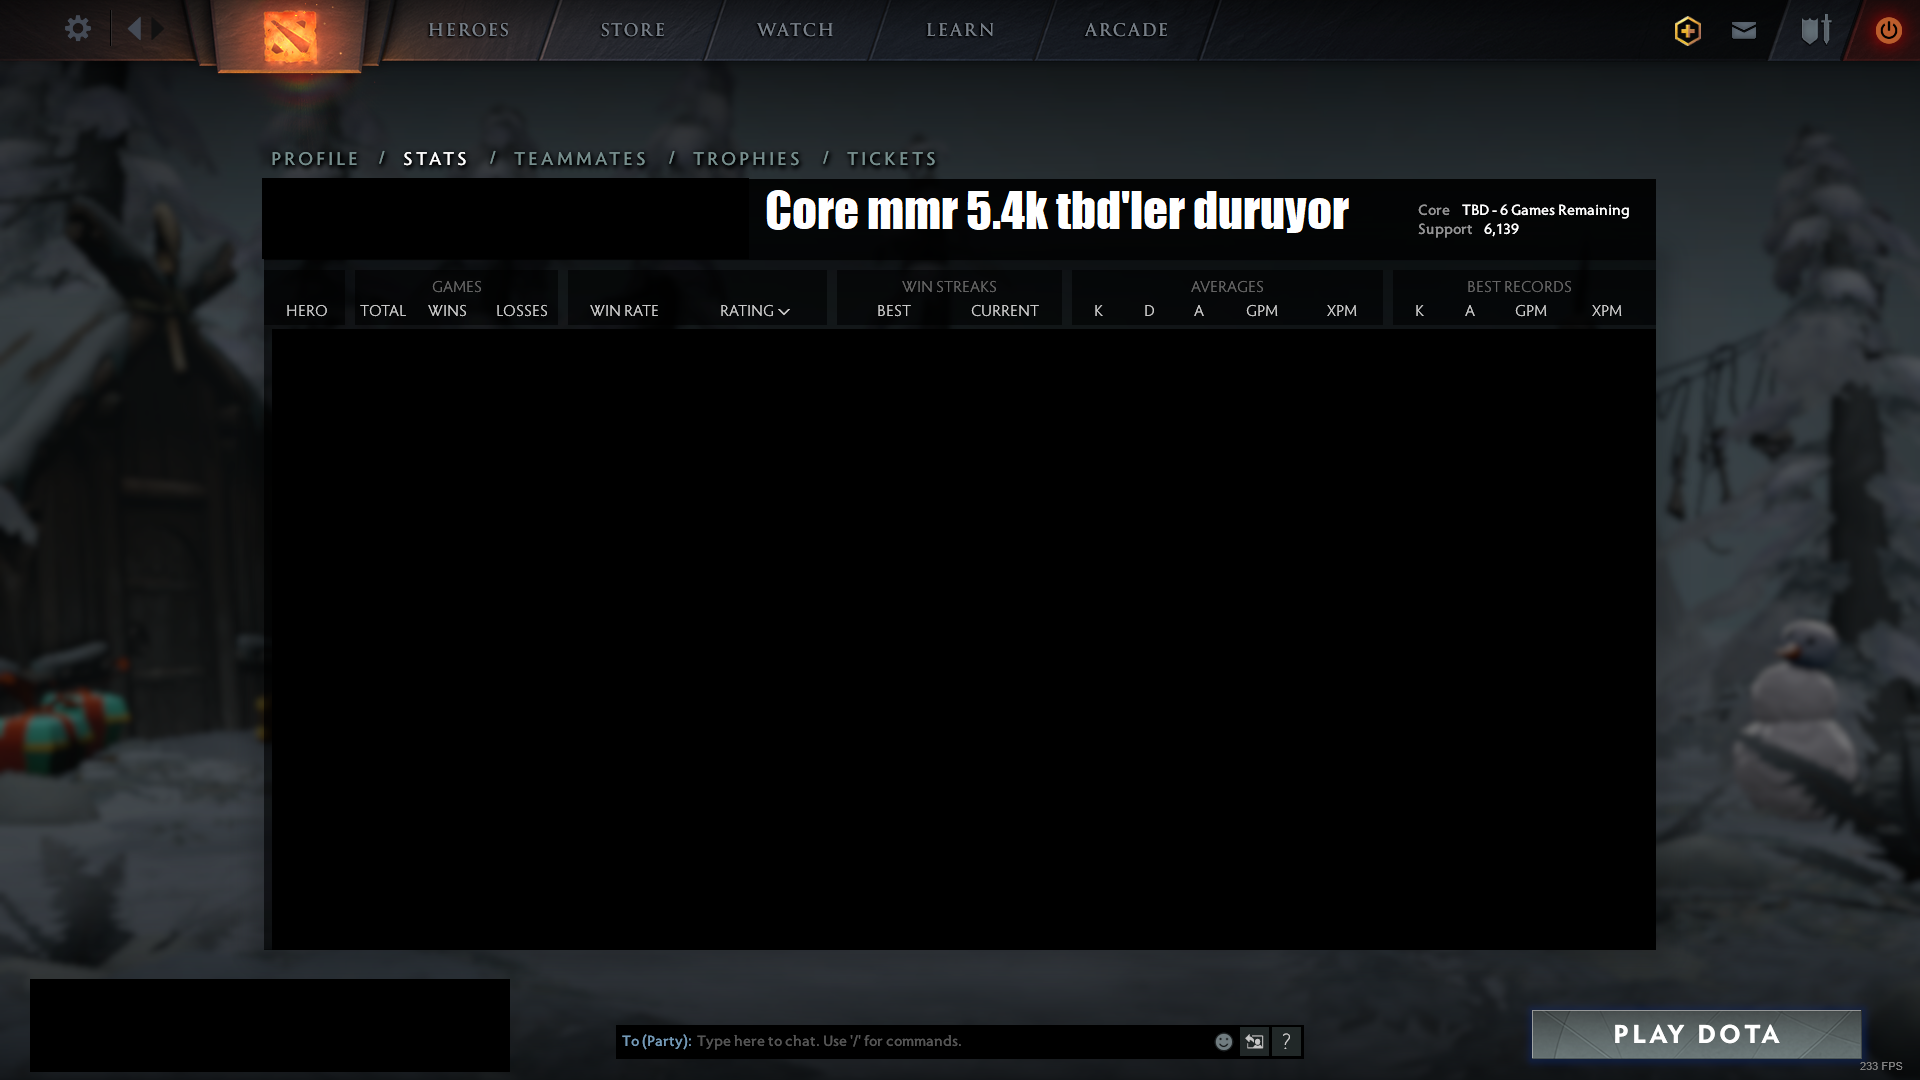
Task: Open the chat help question mark
Action: click(1286, 1042)
